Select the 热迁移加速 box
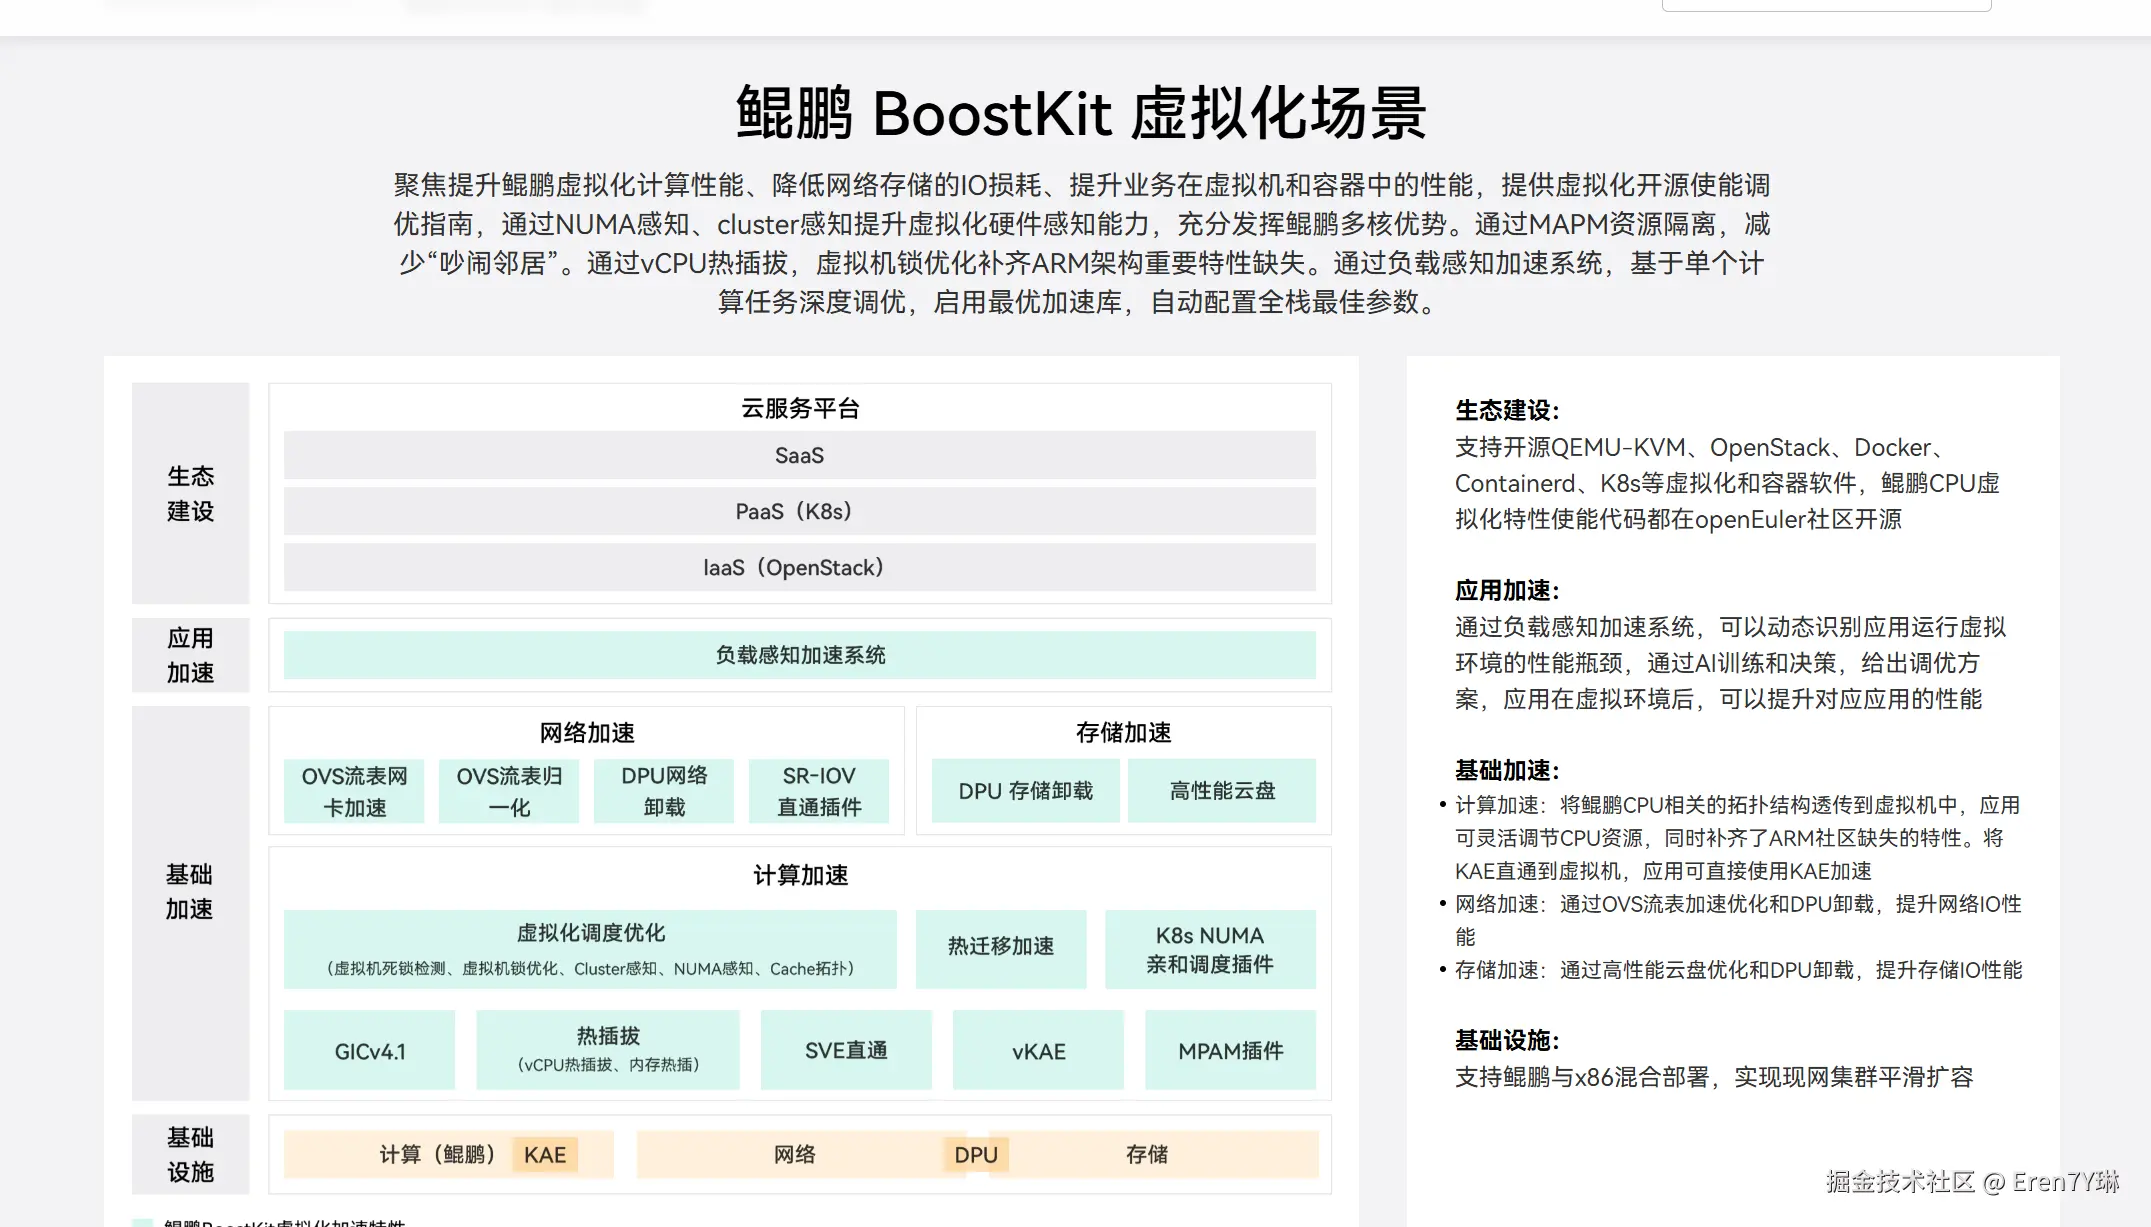The height and width of the screenshot is (1227, 2151). click(x=1001, y=949)
